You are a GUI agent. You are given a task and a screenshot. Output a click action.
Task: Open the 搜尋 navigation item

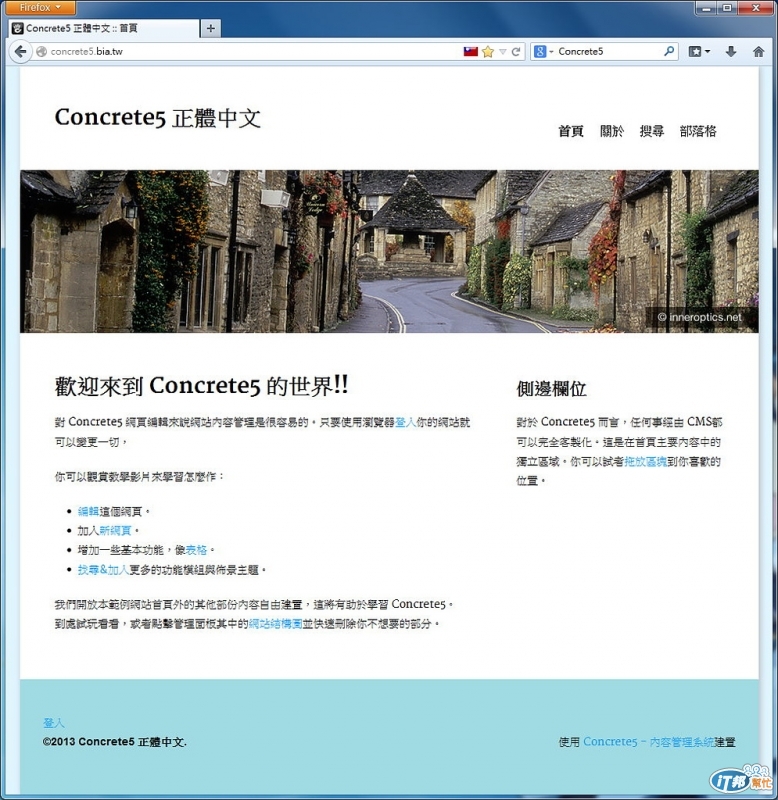652,131
